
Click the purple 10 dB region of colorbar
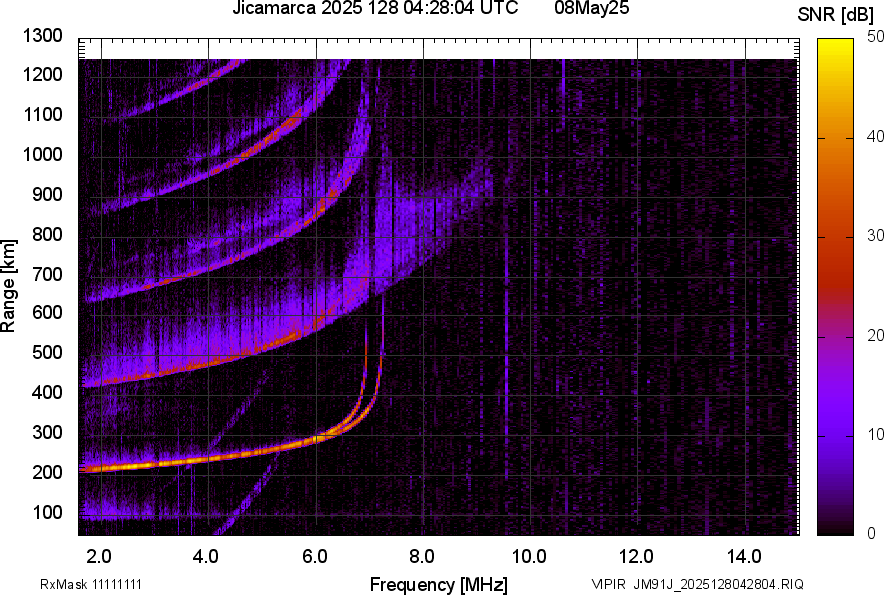836,435
